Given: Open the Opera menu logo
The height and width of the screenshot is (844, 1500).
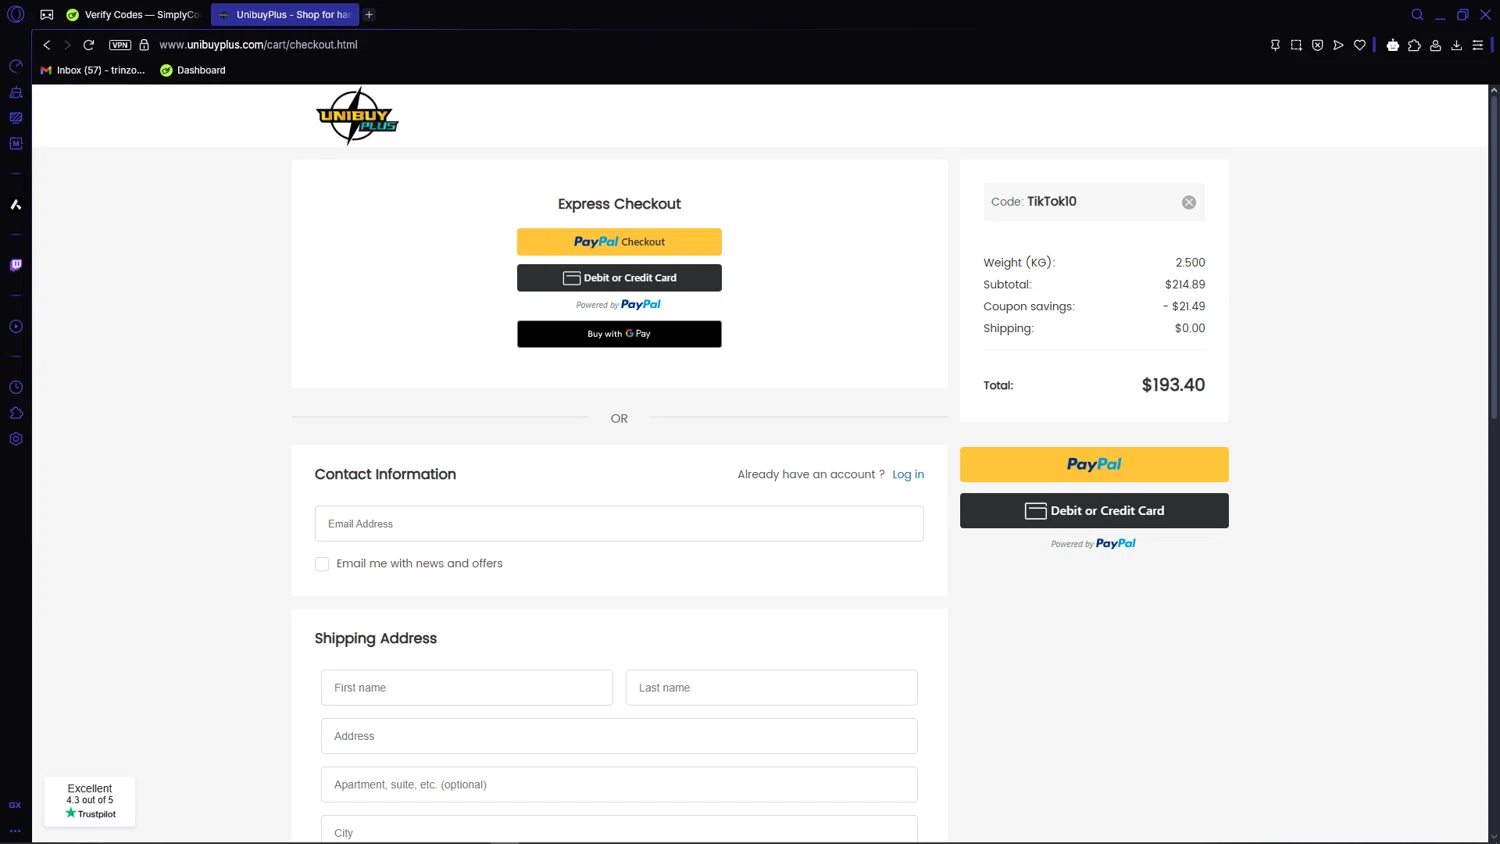Looking at the screenshot, I should coord(16,15).
